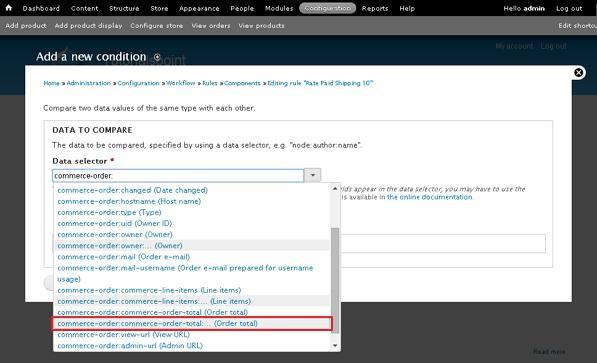This screenshot has height=363, width=597.
Task: Close the overlay with the X button
Action: click(x=578, y=72)
